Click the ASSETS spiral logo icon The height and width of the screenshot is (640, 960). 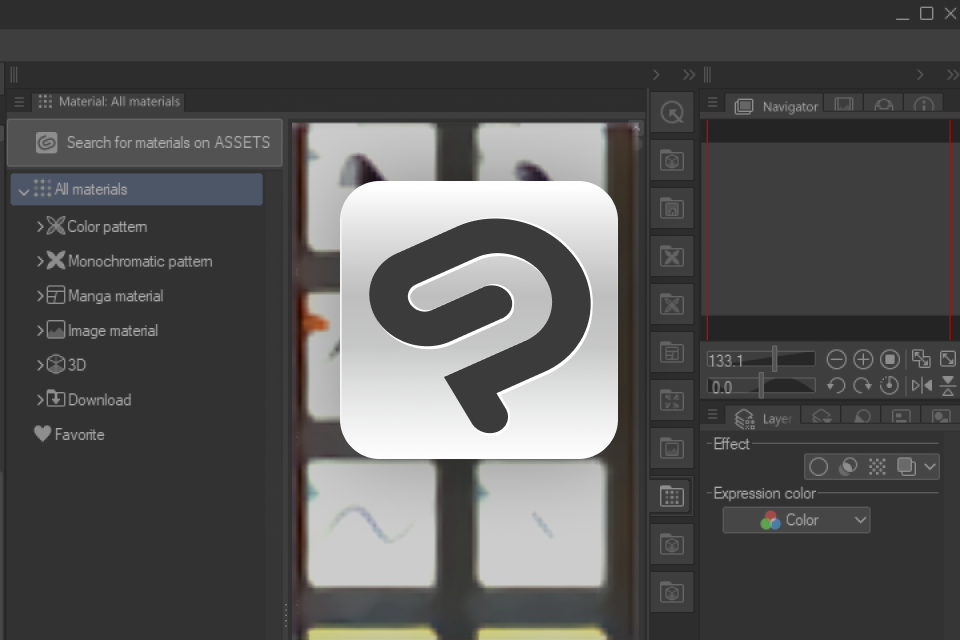(47, 143)
